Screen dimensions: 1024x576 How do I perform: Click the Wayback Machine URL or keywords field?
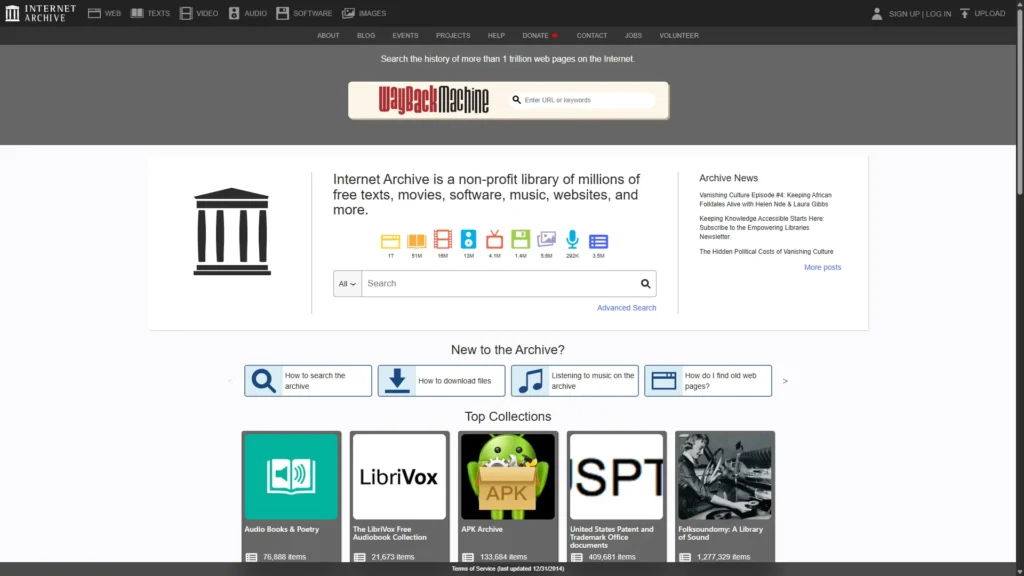pos(583,100)
